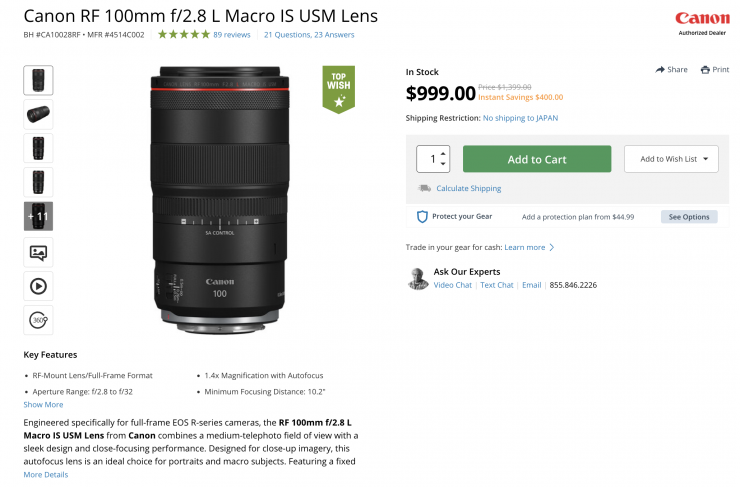This screenshot has height=487, width=740.
Task: Select the first lens thumbnail
Action: pos(38,80)
